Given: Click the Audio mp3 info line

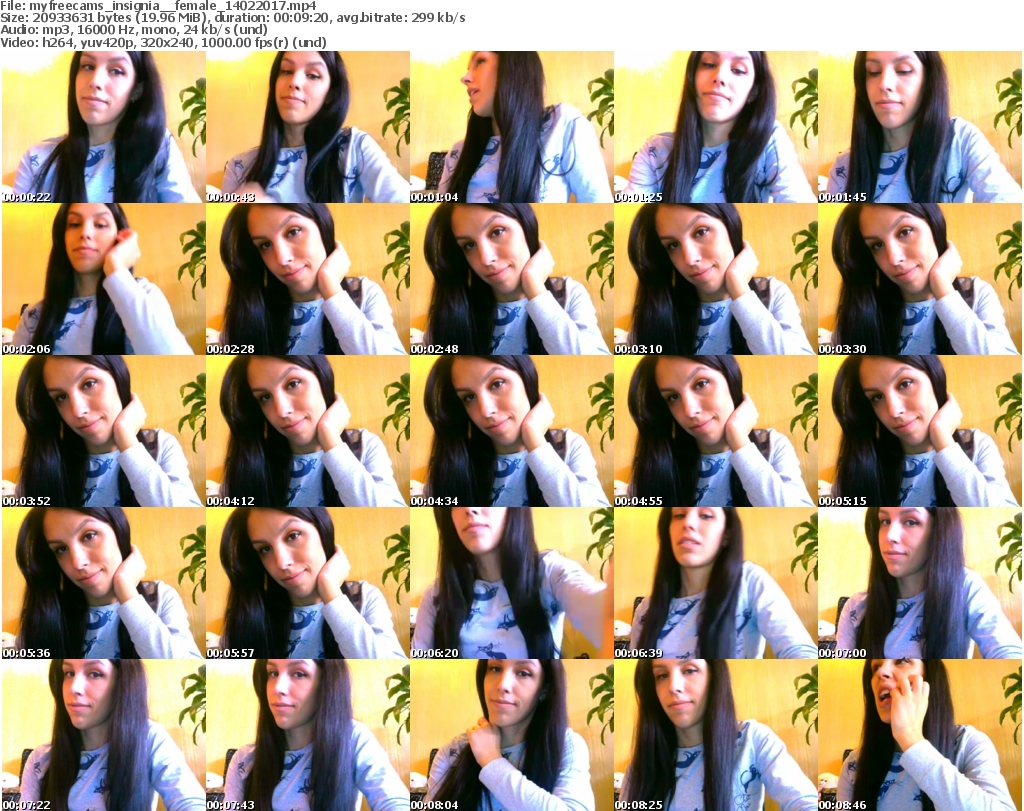Looking at the screenshot, I should click(x=134, y=30).
